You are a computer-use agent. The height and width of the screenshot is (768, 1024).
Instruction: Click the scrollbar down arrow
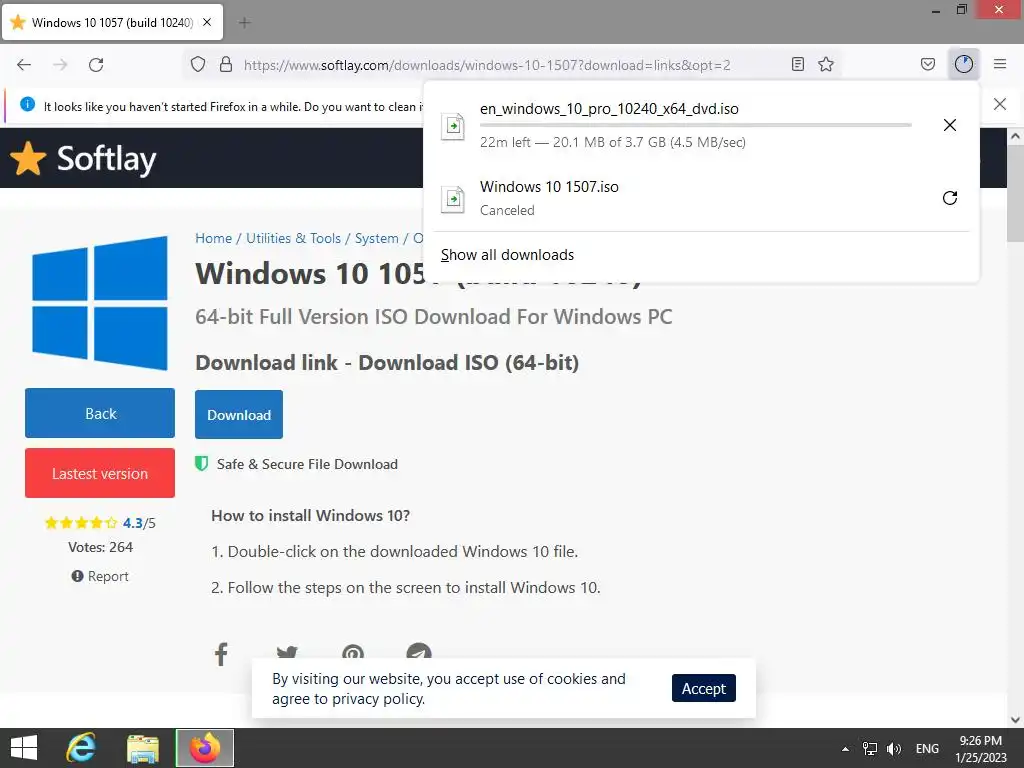pyautogui.click(x=1015, y=720)
